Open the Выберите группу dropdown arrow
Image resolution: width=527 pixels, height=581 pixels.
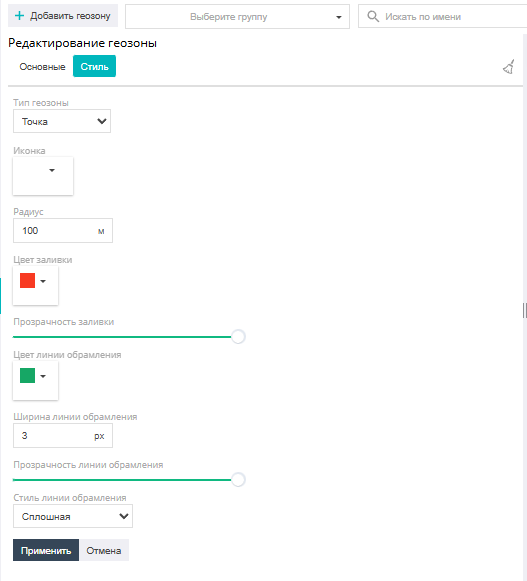click(x=338, y=17)
